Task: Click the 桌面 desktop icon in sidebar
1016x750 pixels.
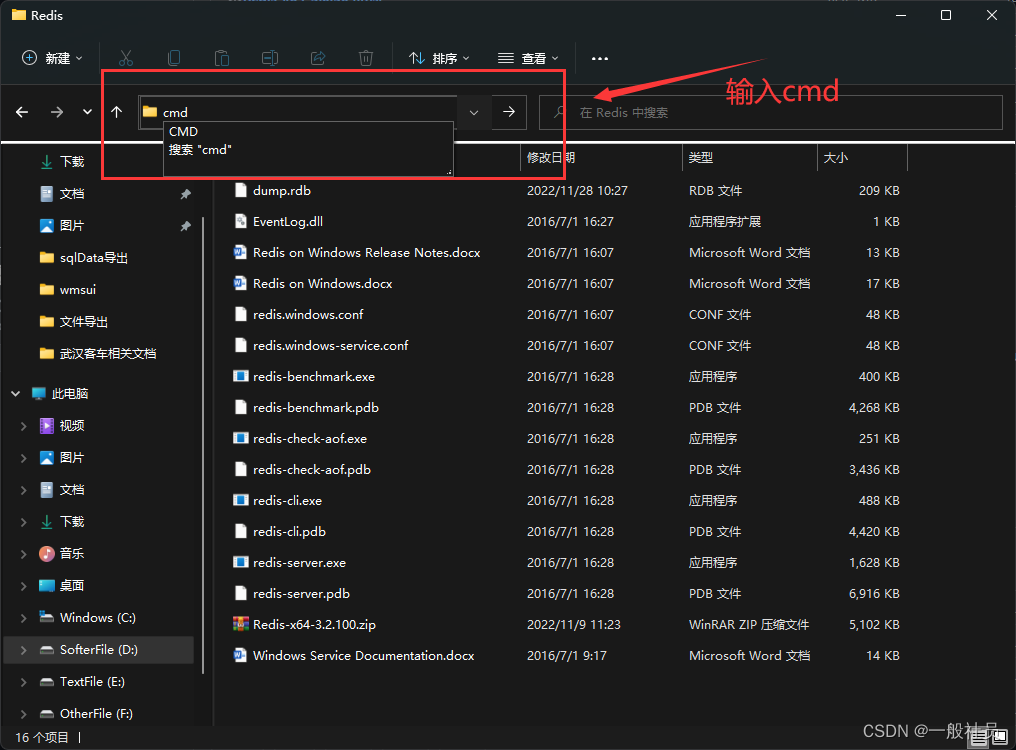Action: click(47, 585)
